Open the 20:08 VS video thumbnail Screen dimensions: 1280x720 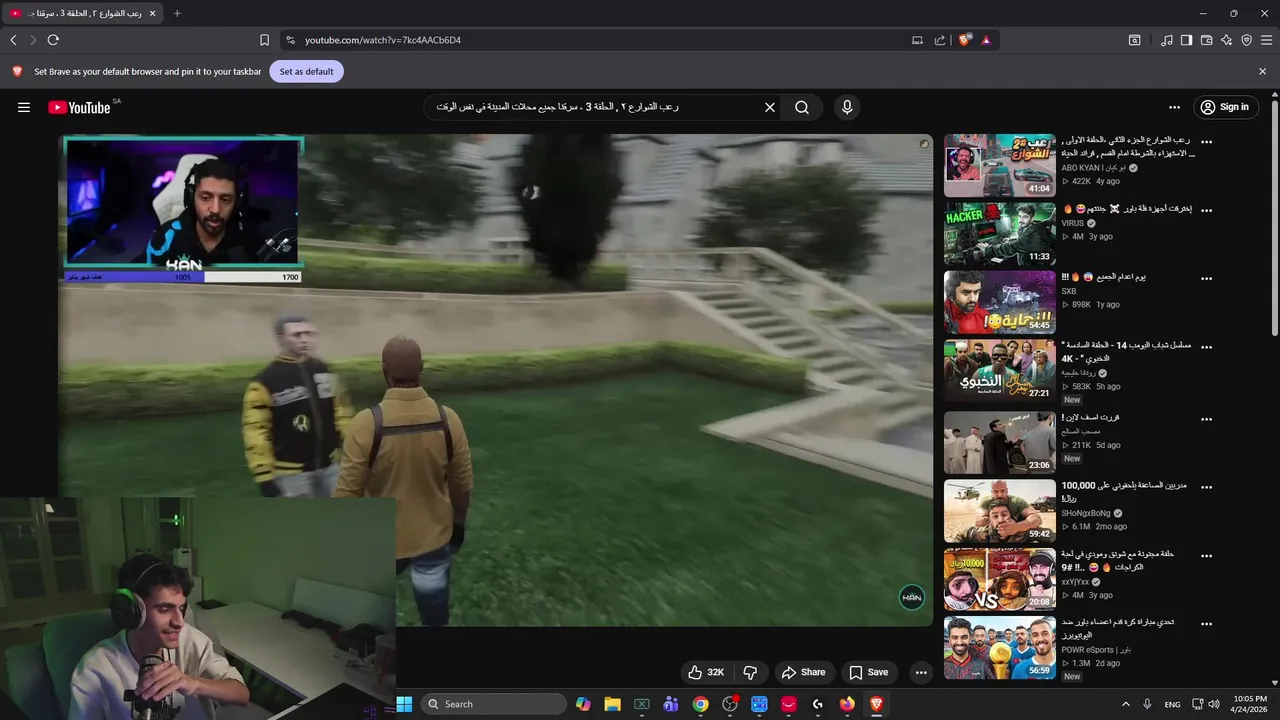[999, 579]
